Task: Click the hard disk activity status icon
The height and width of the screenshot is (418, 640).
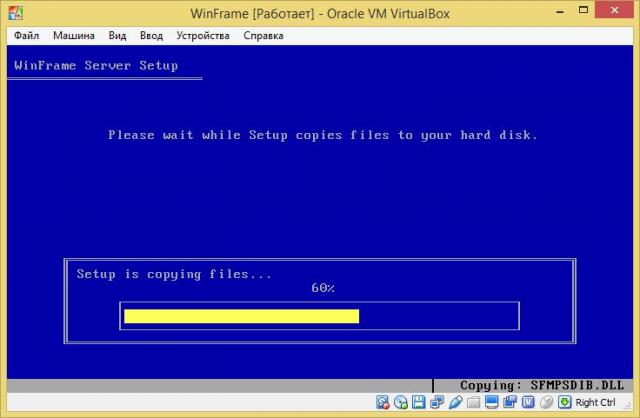Action: 382,402
